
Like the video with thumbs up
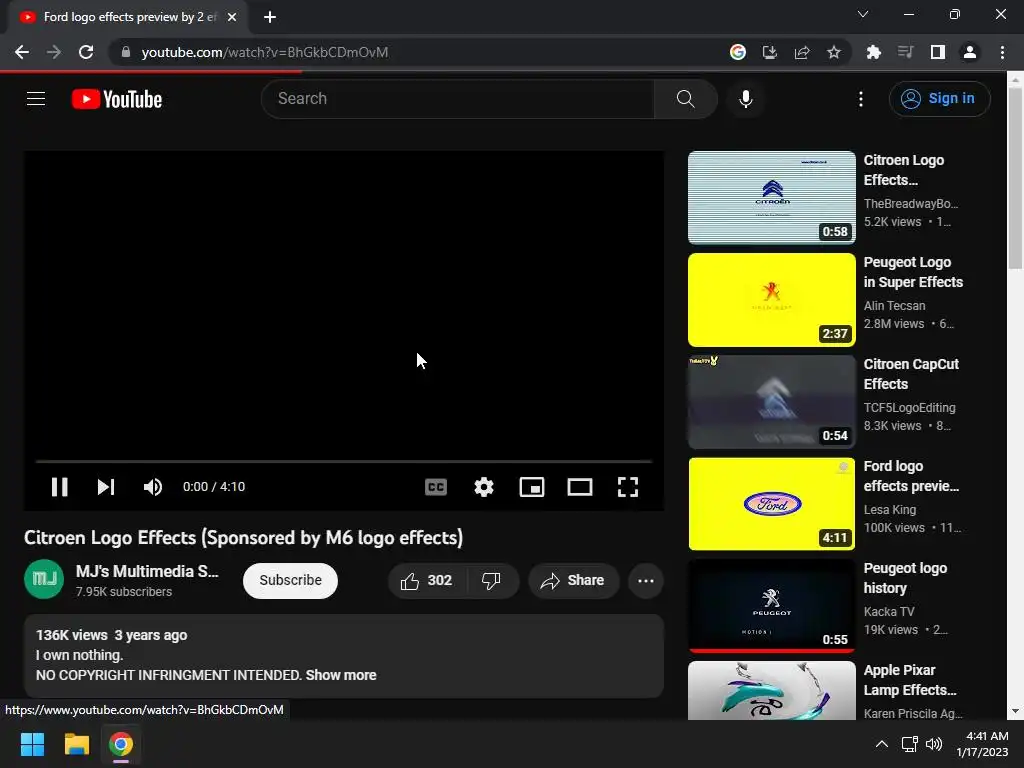(428, 581)
